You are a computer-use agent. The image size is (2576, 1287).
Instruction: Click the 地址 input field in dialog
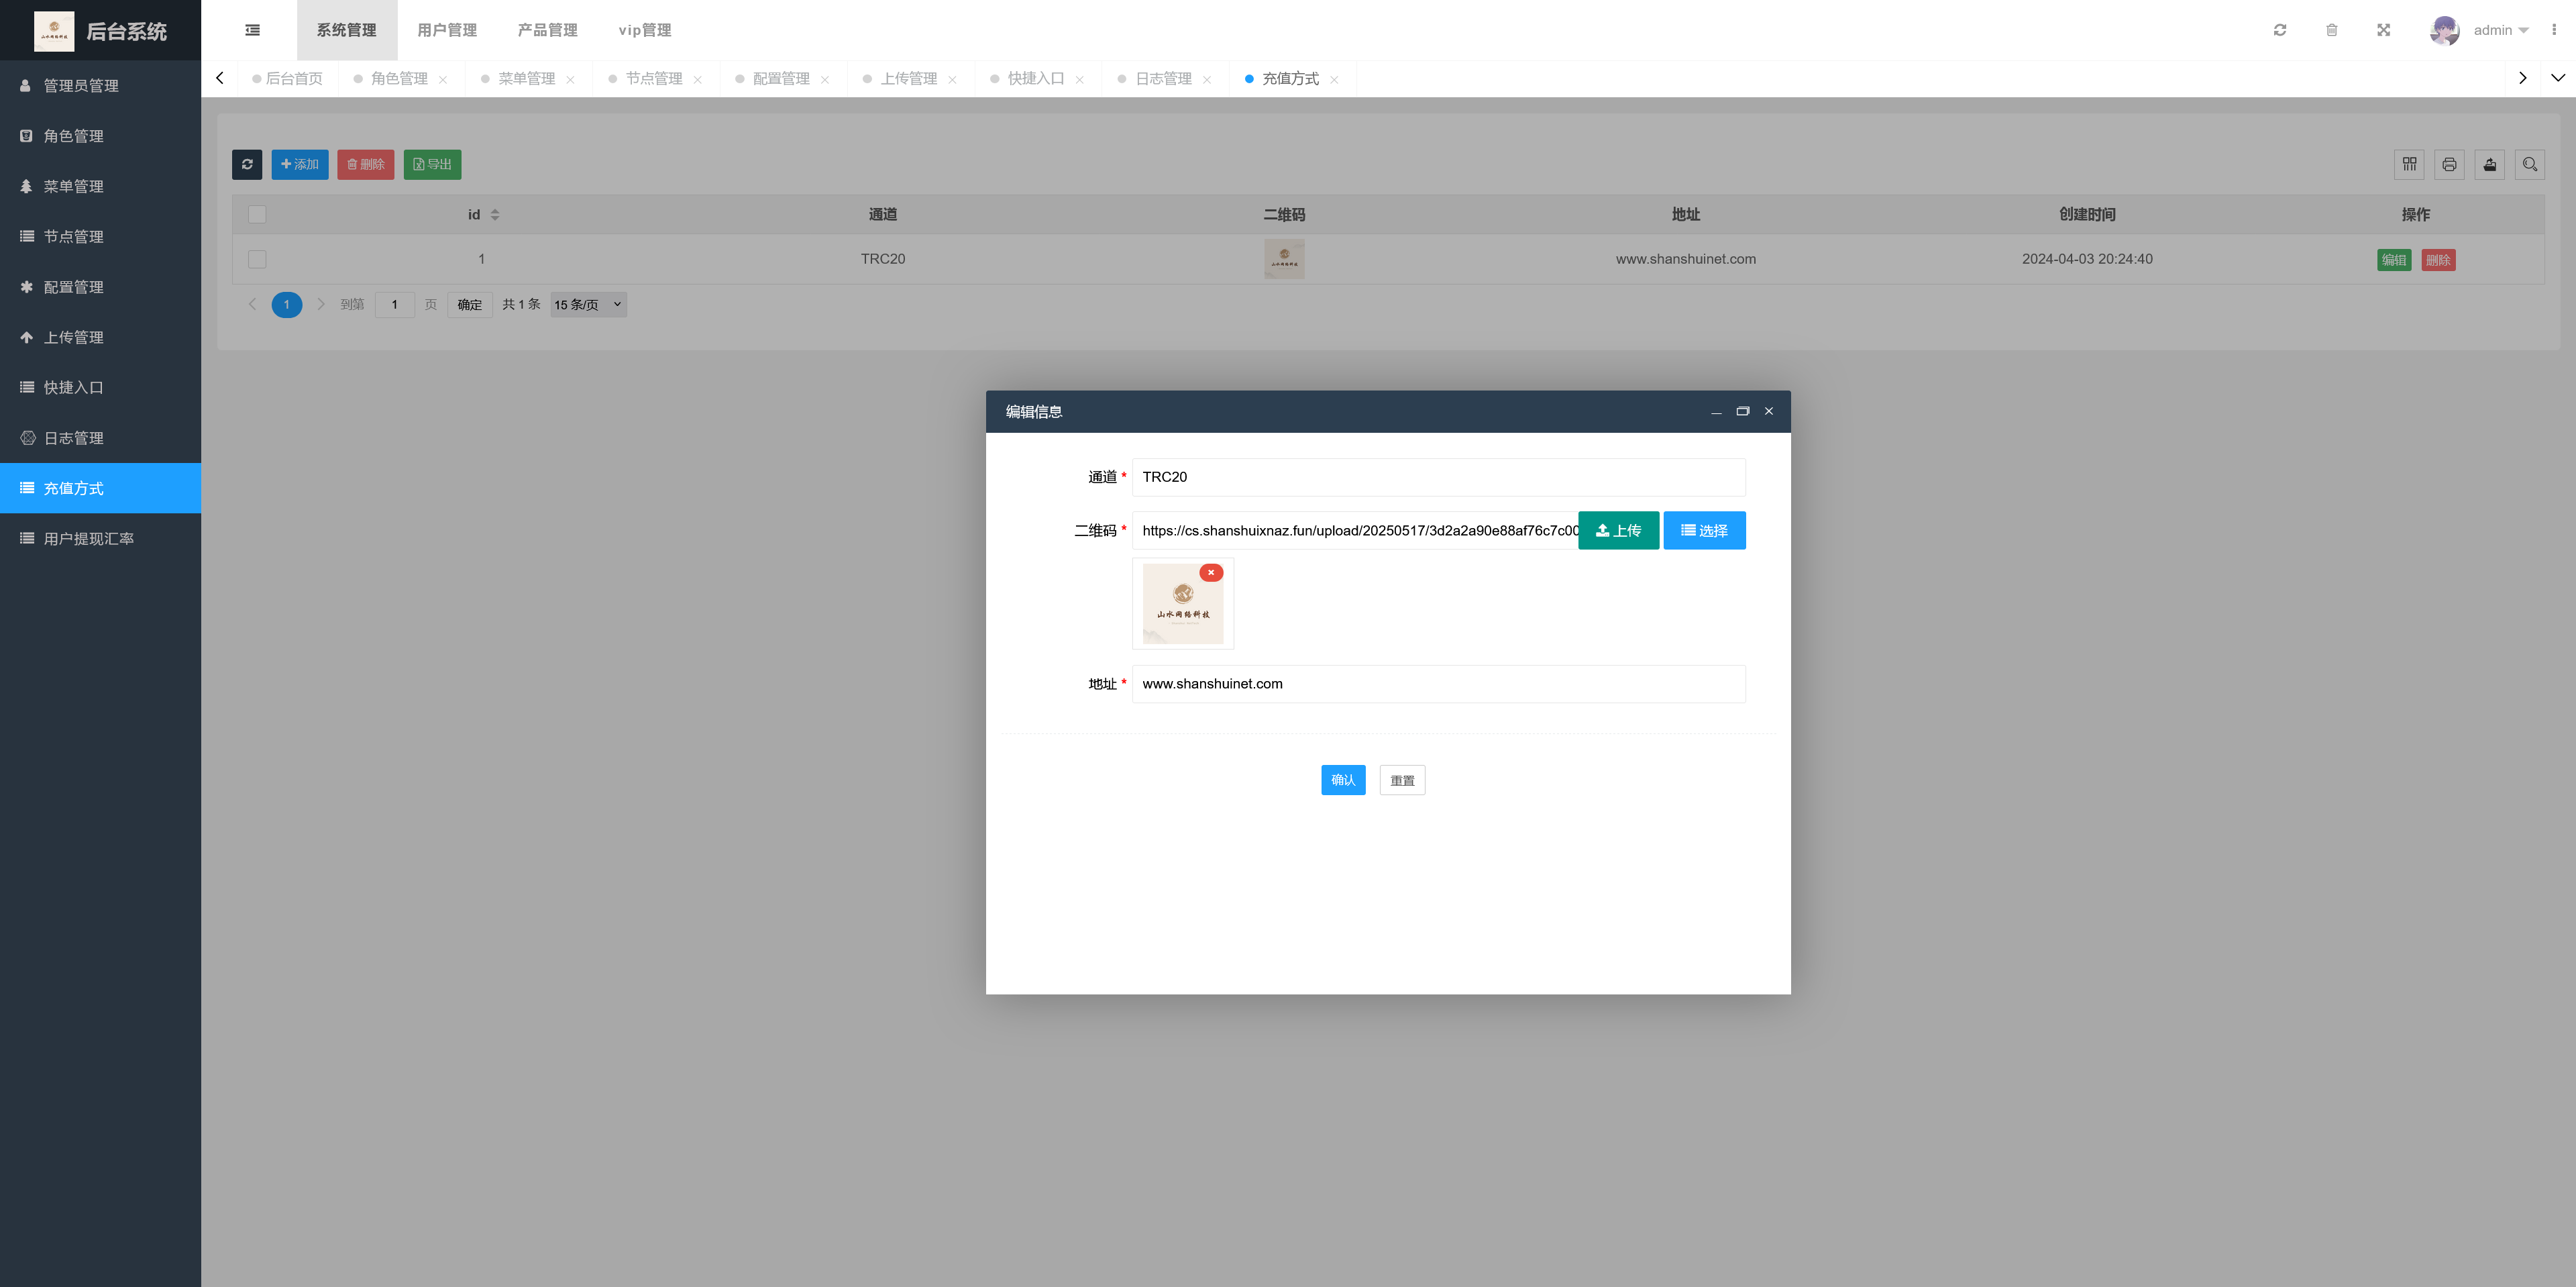click(1437, 684)
